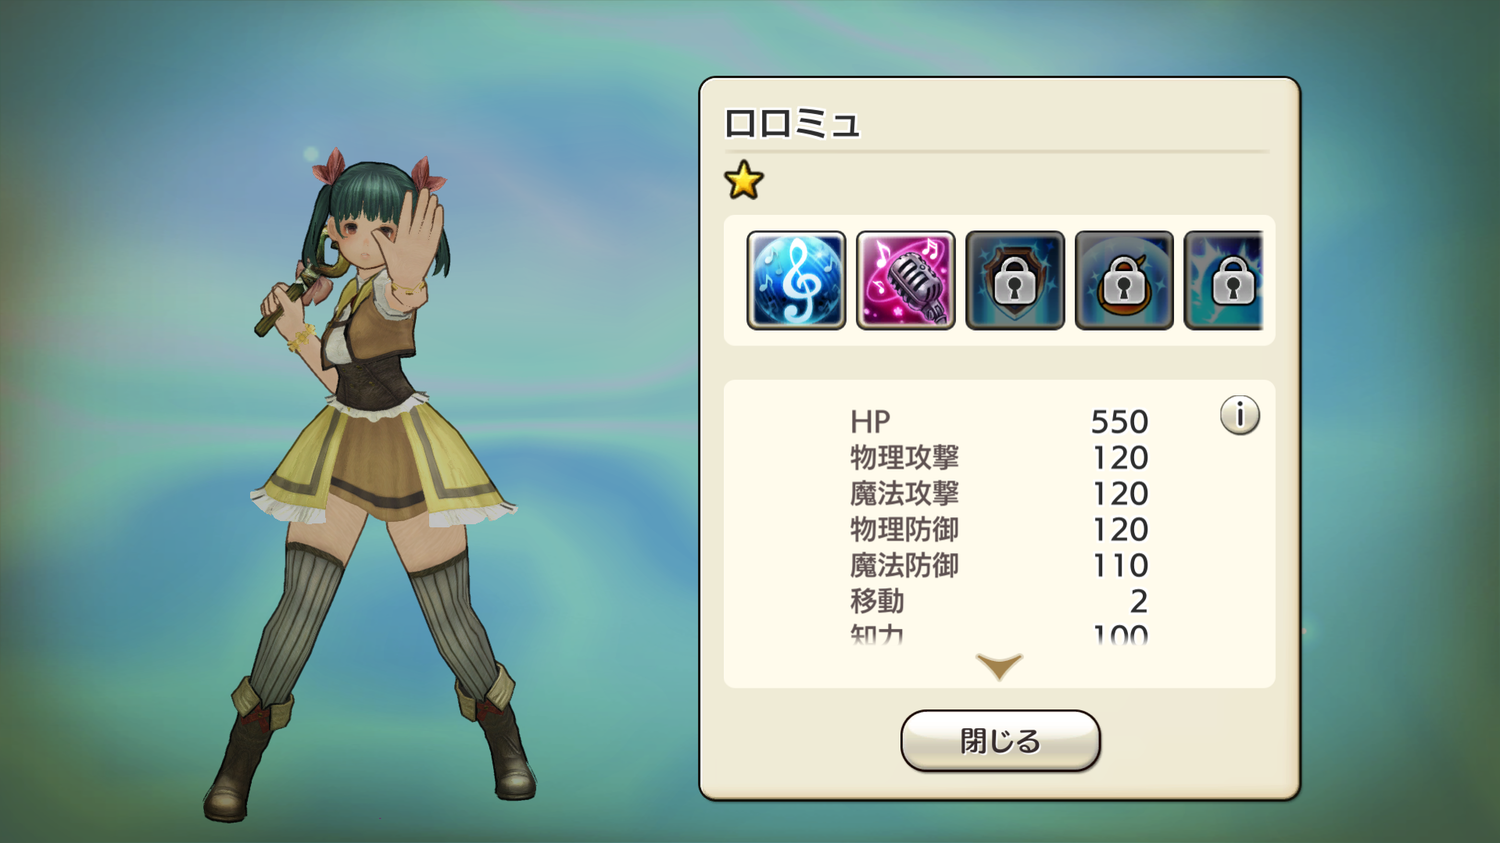1500x843 pixels.
Task: Open stat info with the i icon
Action: pyautogui.click(x=1240, y=415)
